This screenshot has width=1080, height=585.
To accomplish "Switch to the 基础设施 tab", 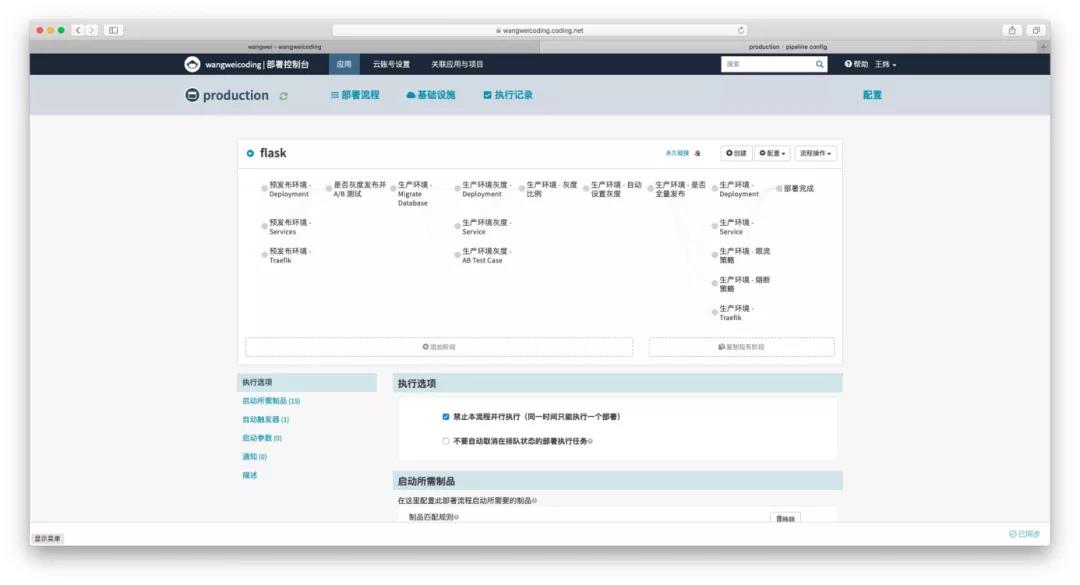I will [430, 95].
